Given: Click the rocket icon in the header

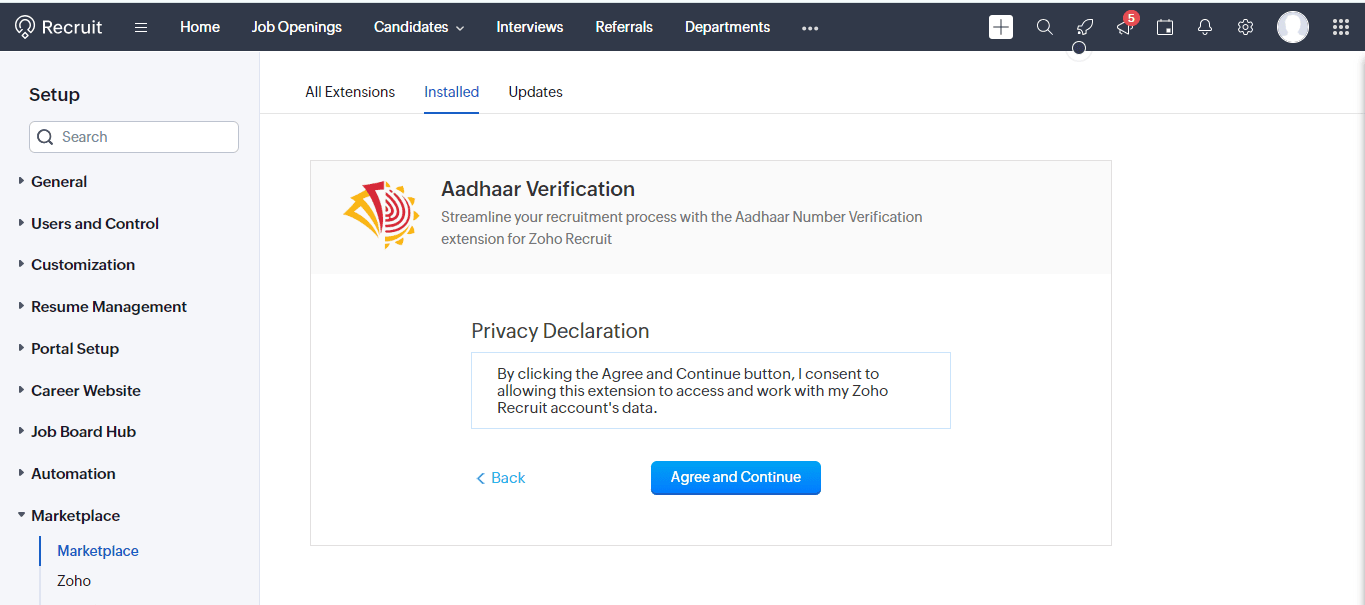Looking at the screenshot, I should pos(1085,27).
